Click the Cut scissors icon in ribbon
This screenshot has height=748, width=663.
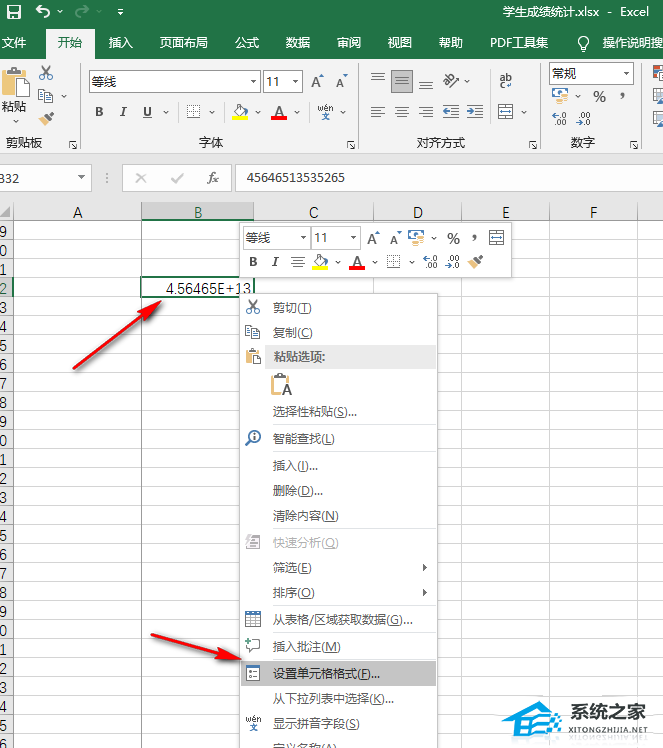pyautogui.click(x=46, y=73)
